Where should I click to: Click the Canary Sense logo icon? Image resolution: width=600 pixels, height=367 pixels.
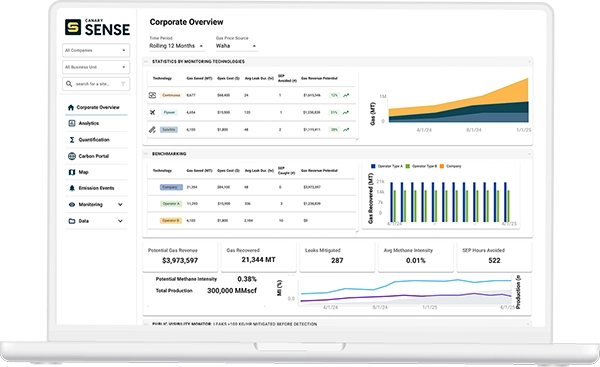(73, 27)
